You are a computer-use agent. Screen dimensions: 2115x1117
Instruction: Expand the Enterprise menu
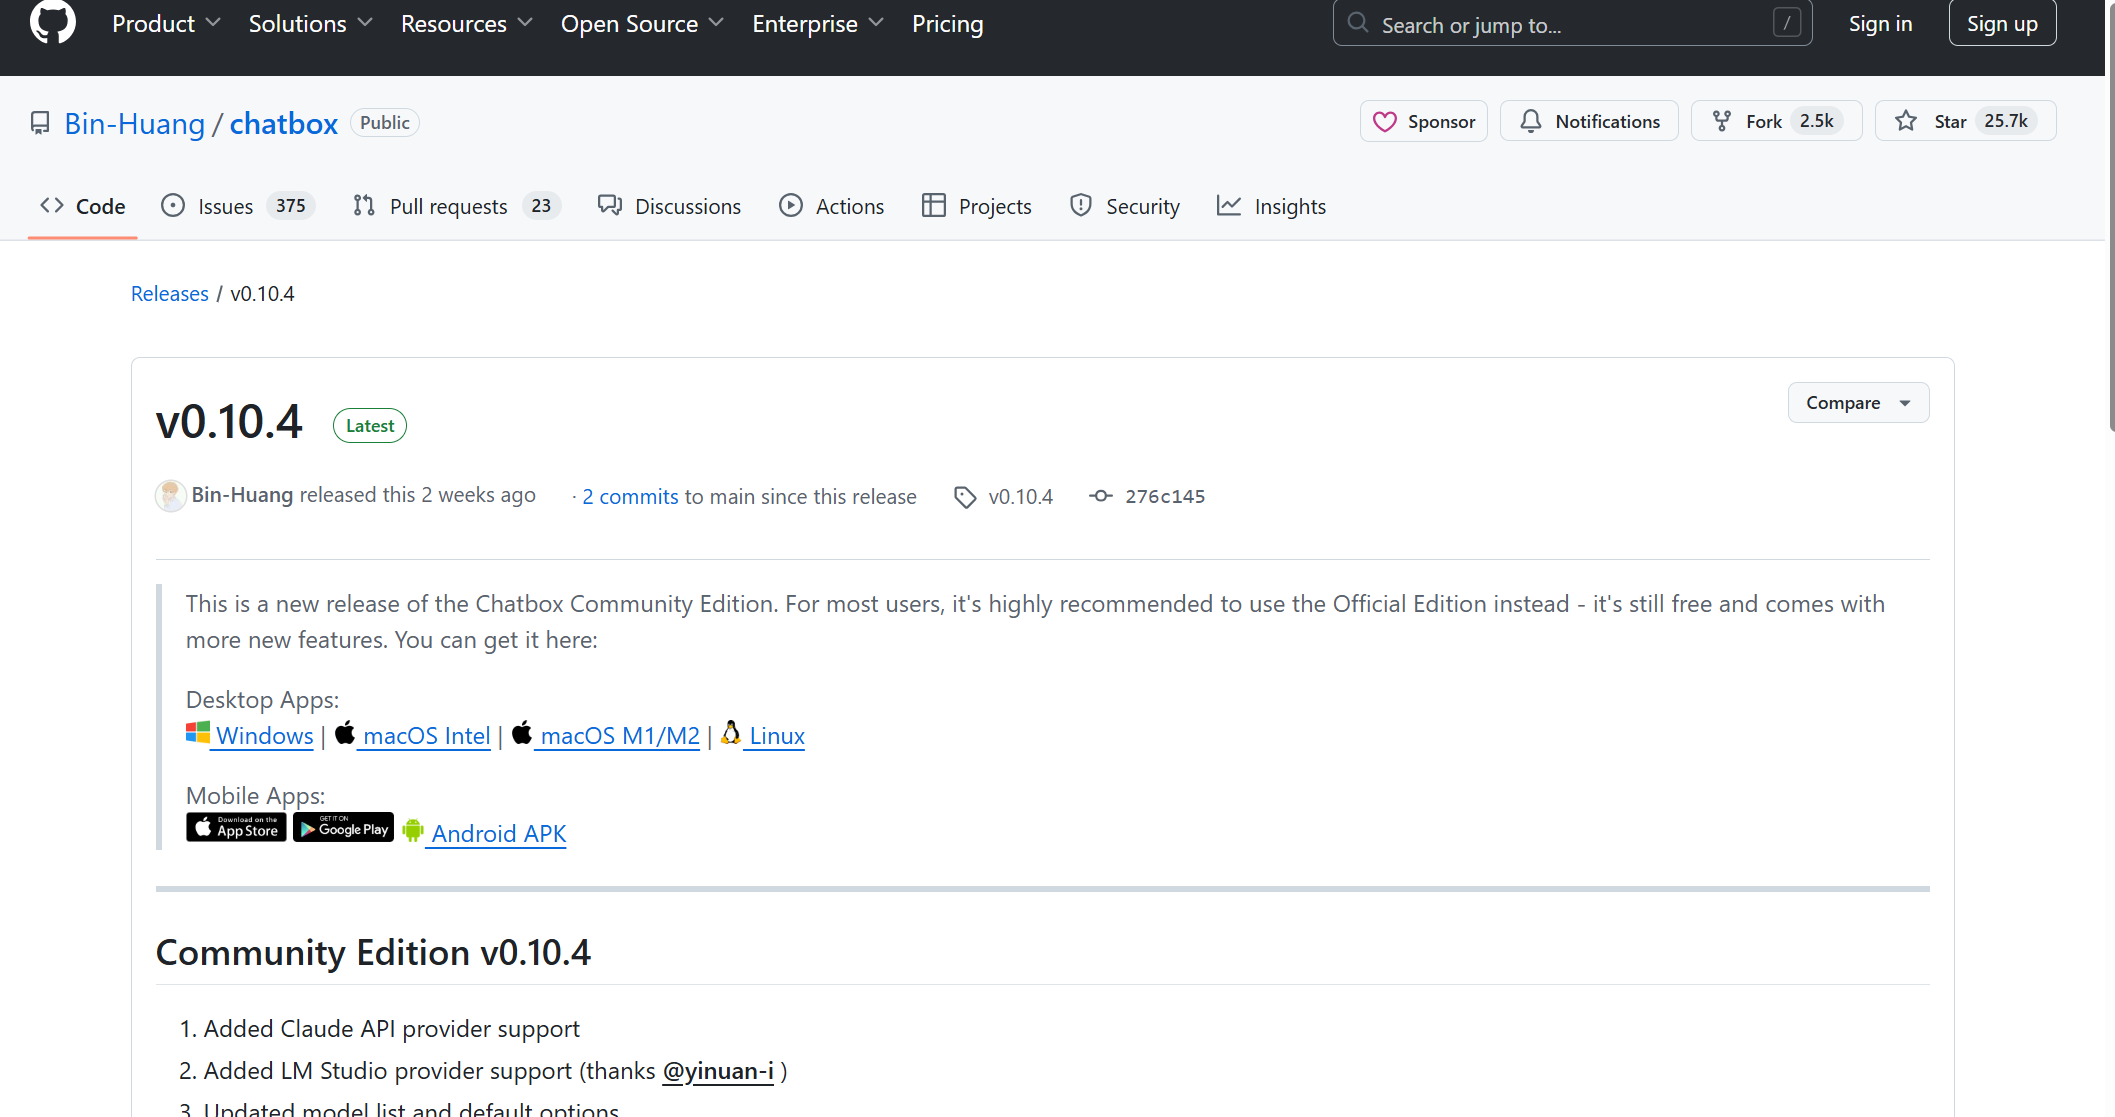pos(818,24)
